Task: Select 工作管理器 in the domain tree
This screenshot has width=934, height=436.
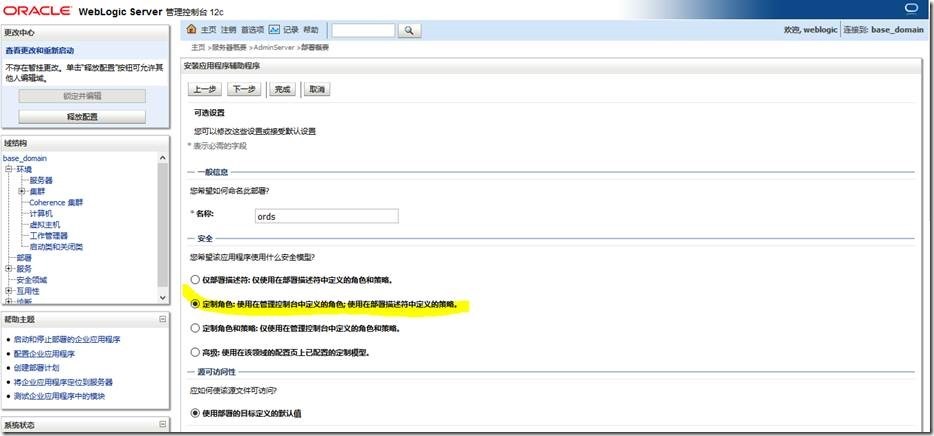Action: [x=49, y=236]
